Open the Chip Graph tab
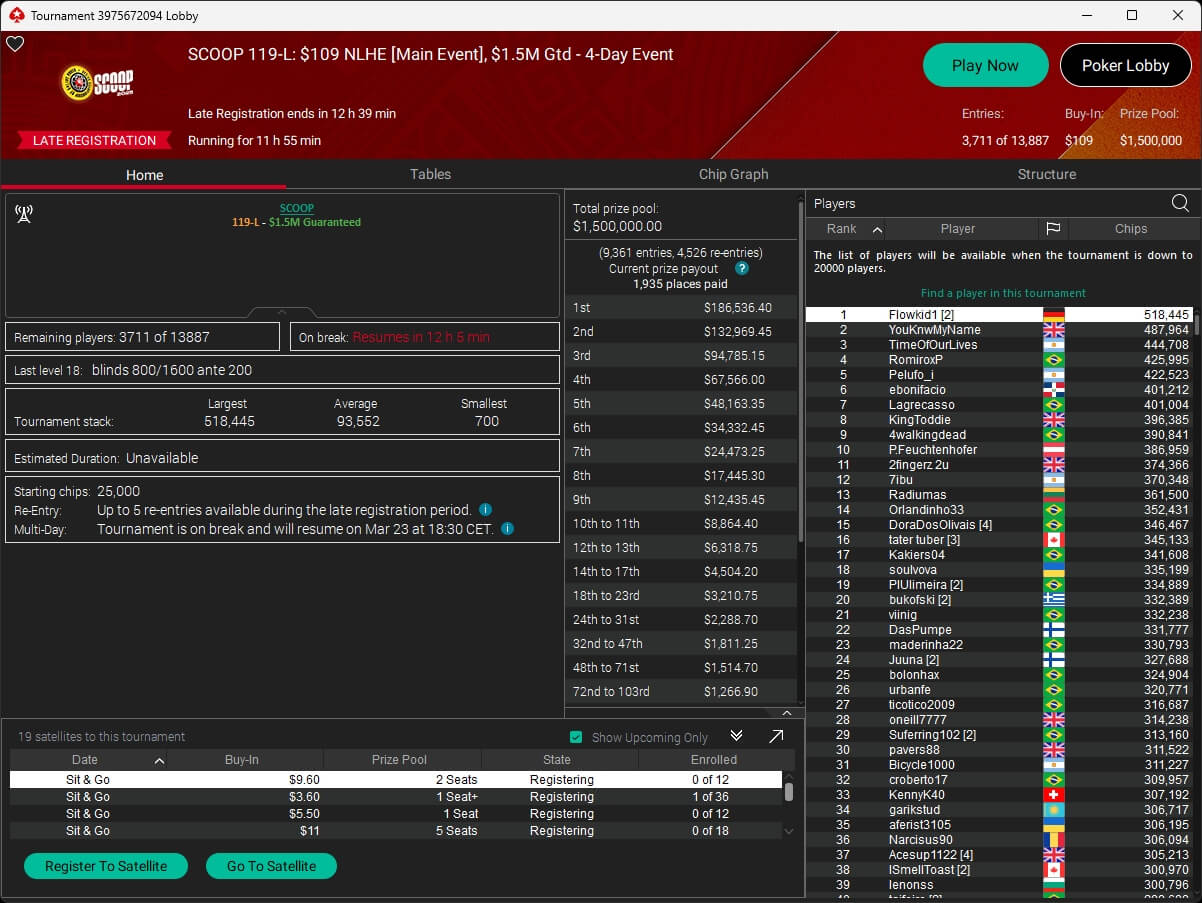This screenshot has width=1202, height=903. [x=733, y=174]
